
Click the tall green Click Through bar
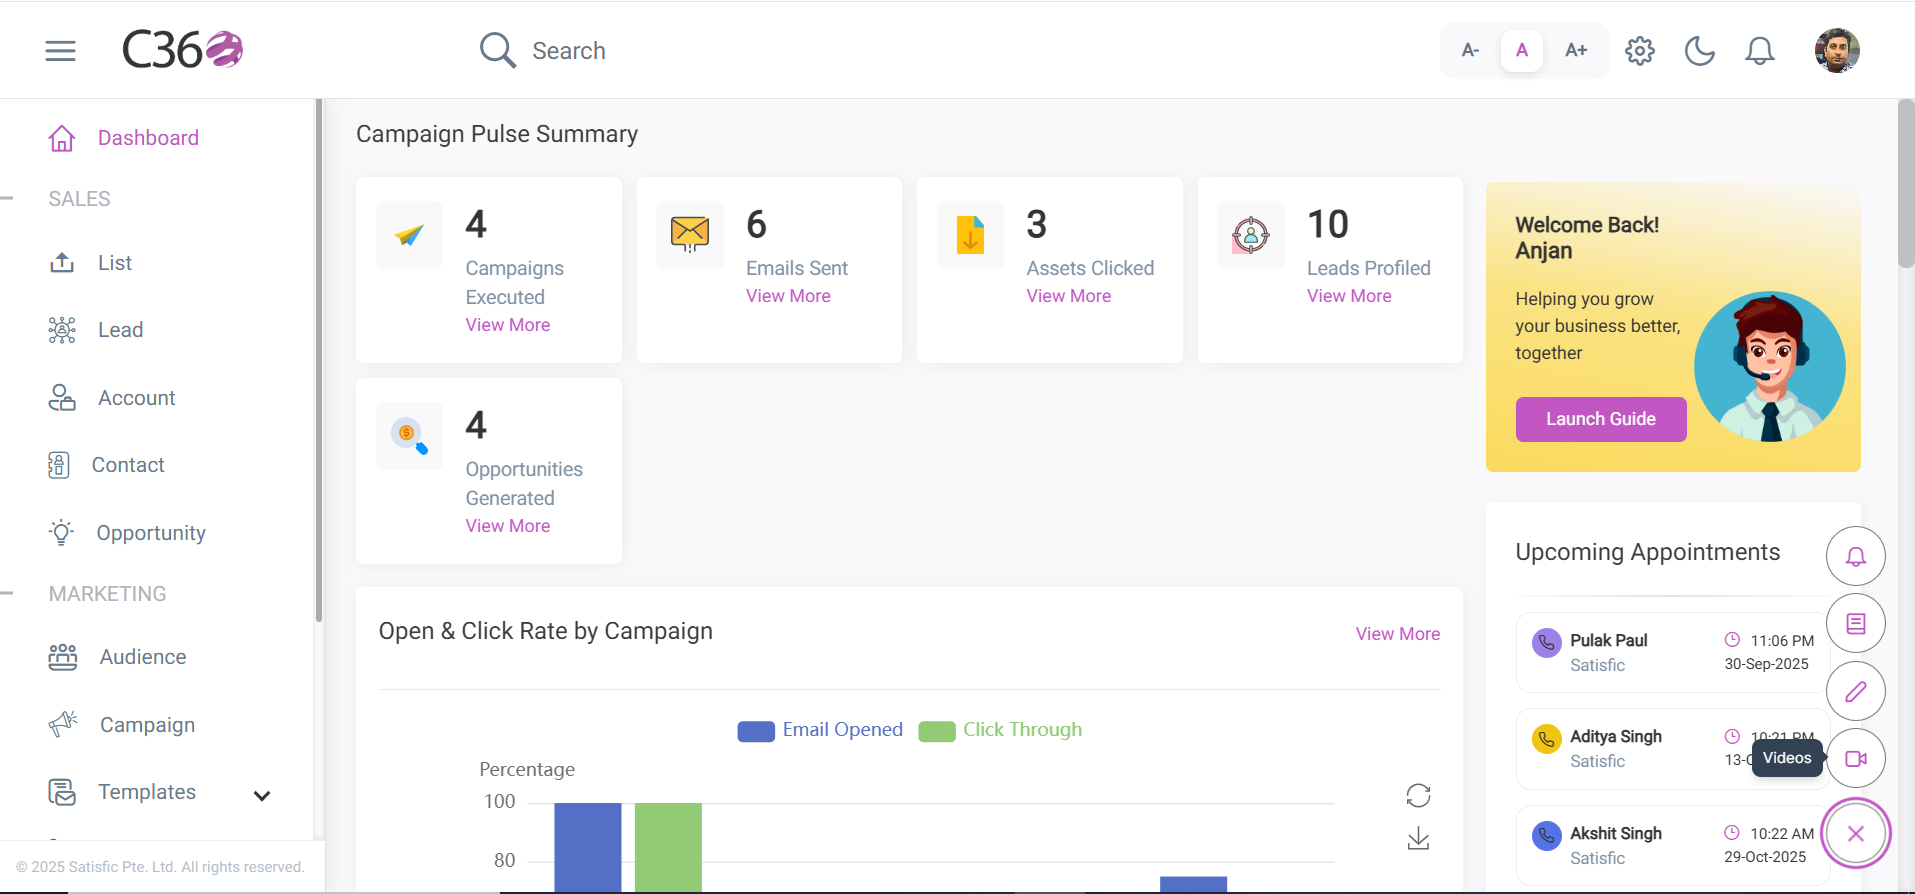[x=668, y=846]
